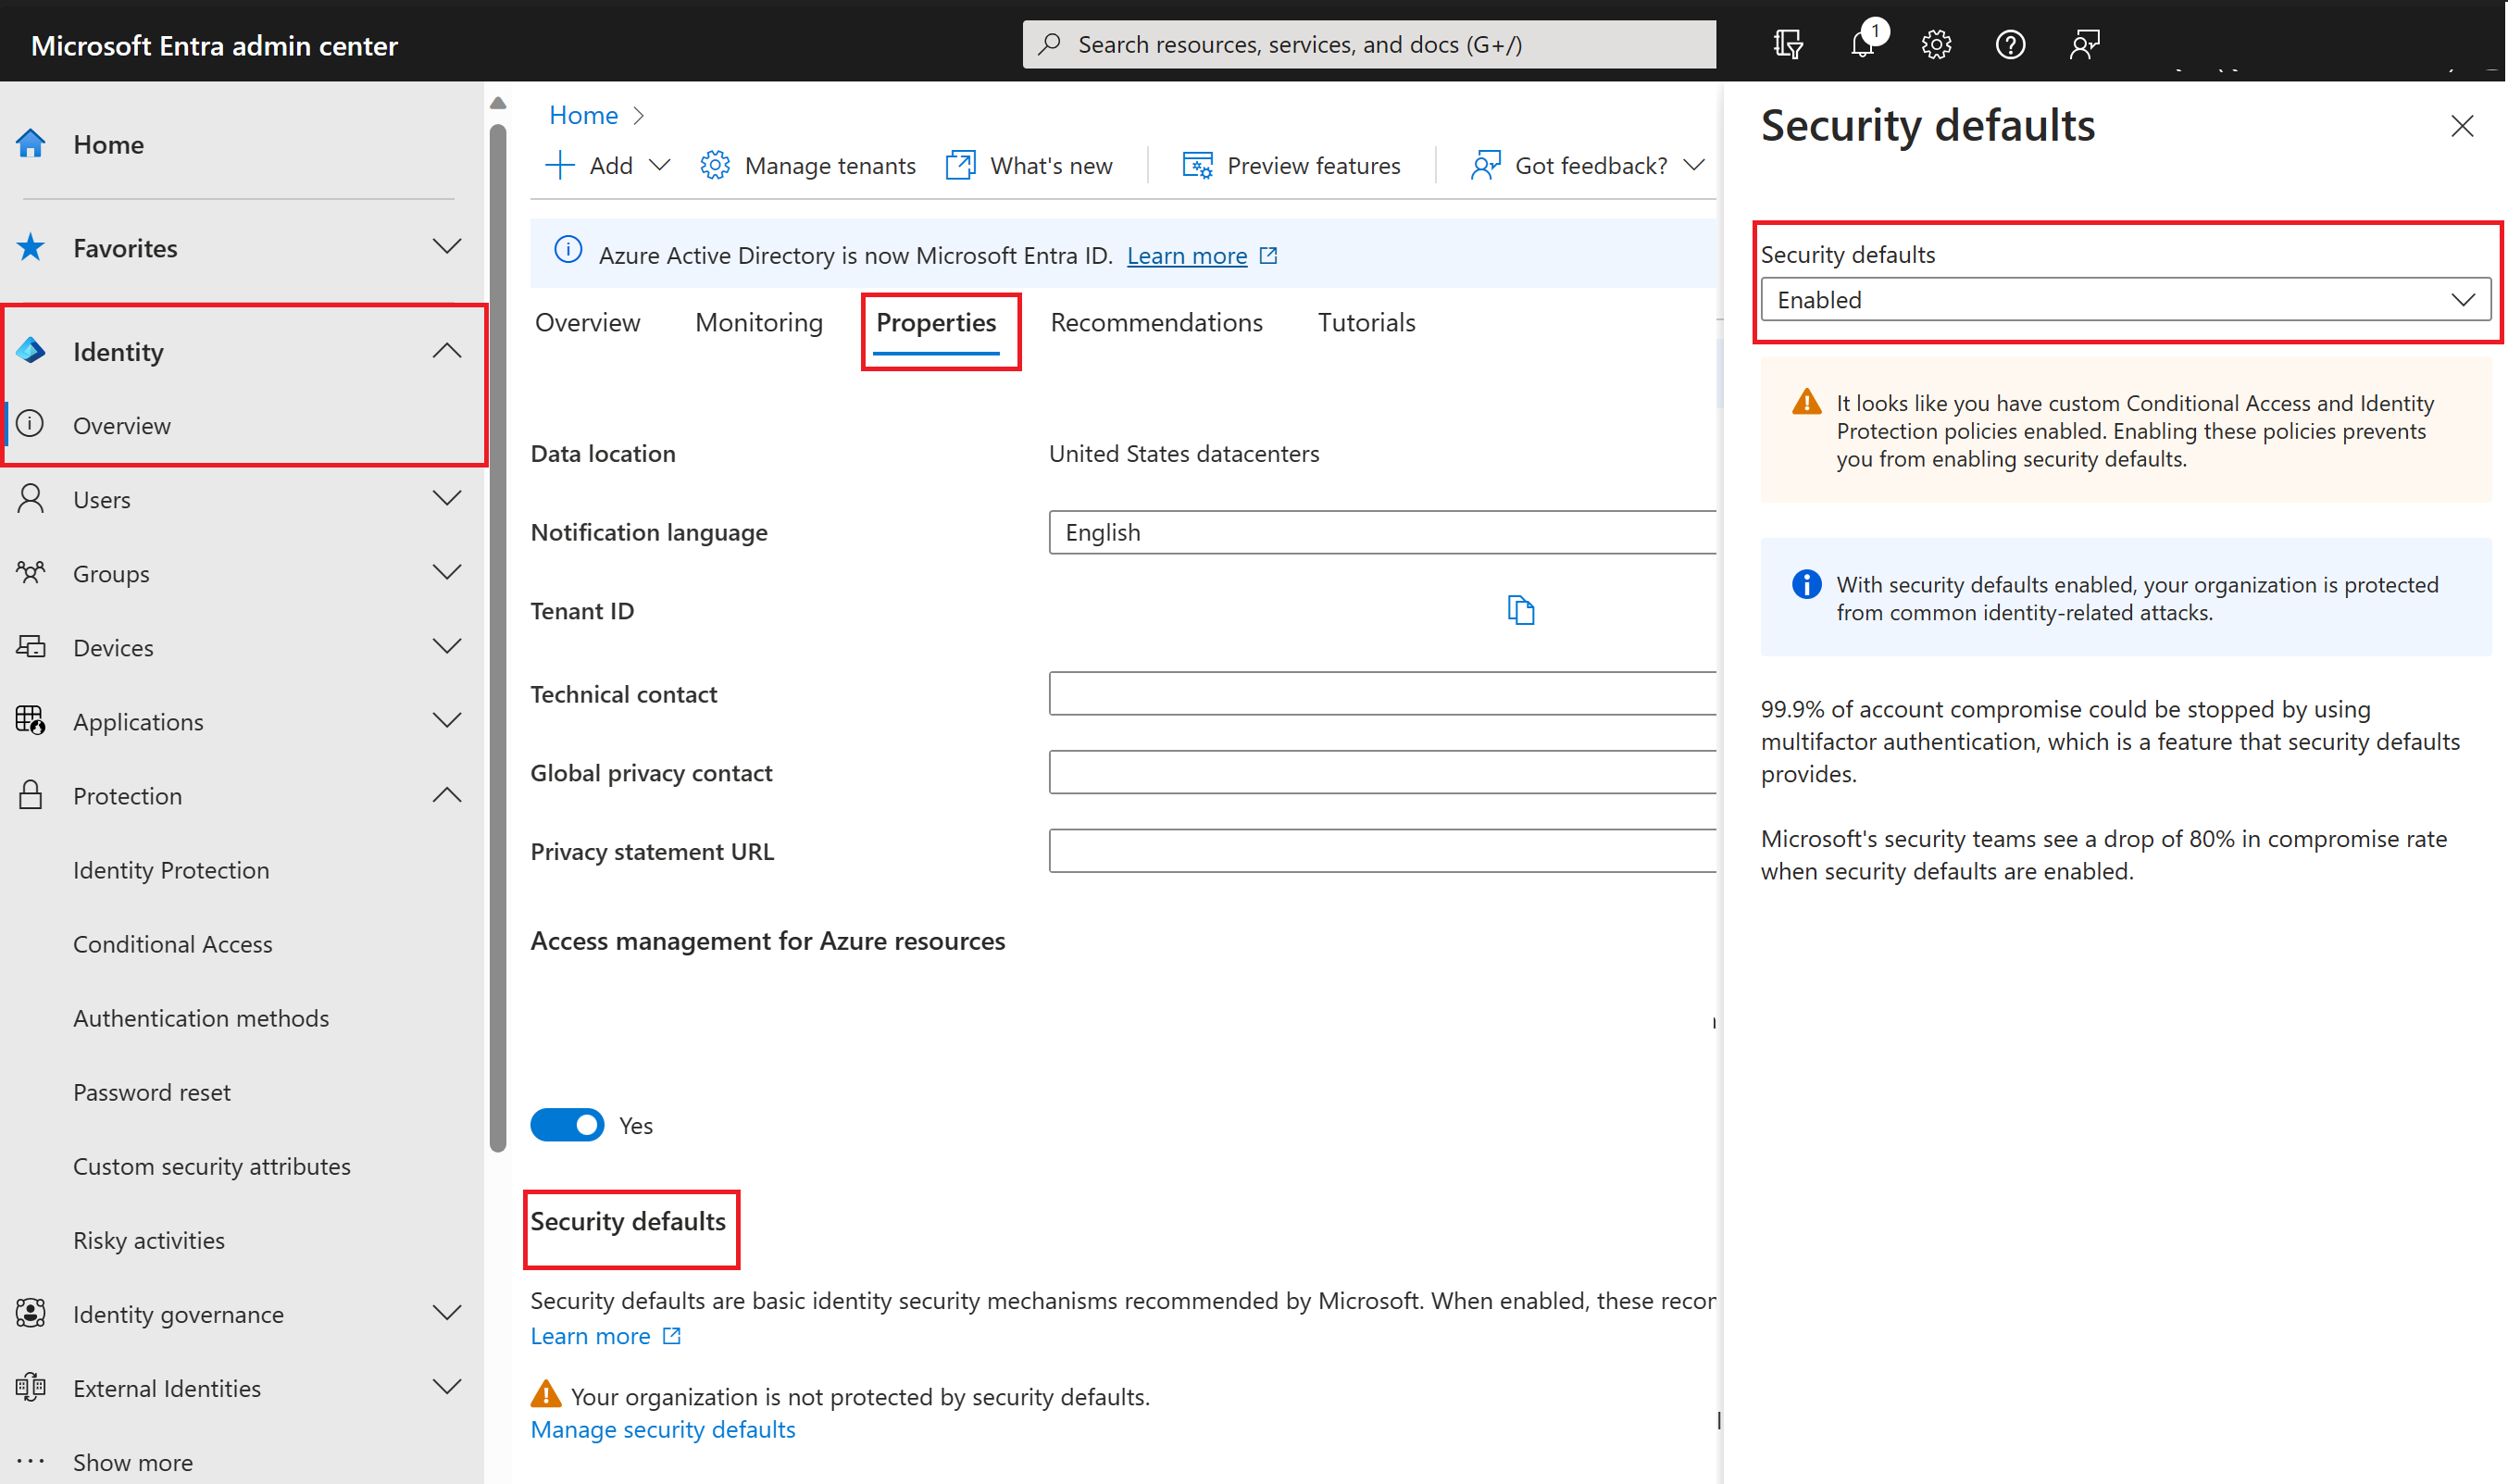Click What's new in the toolbar
This screenshot has width=2508, height=1484.
1049,165
